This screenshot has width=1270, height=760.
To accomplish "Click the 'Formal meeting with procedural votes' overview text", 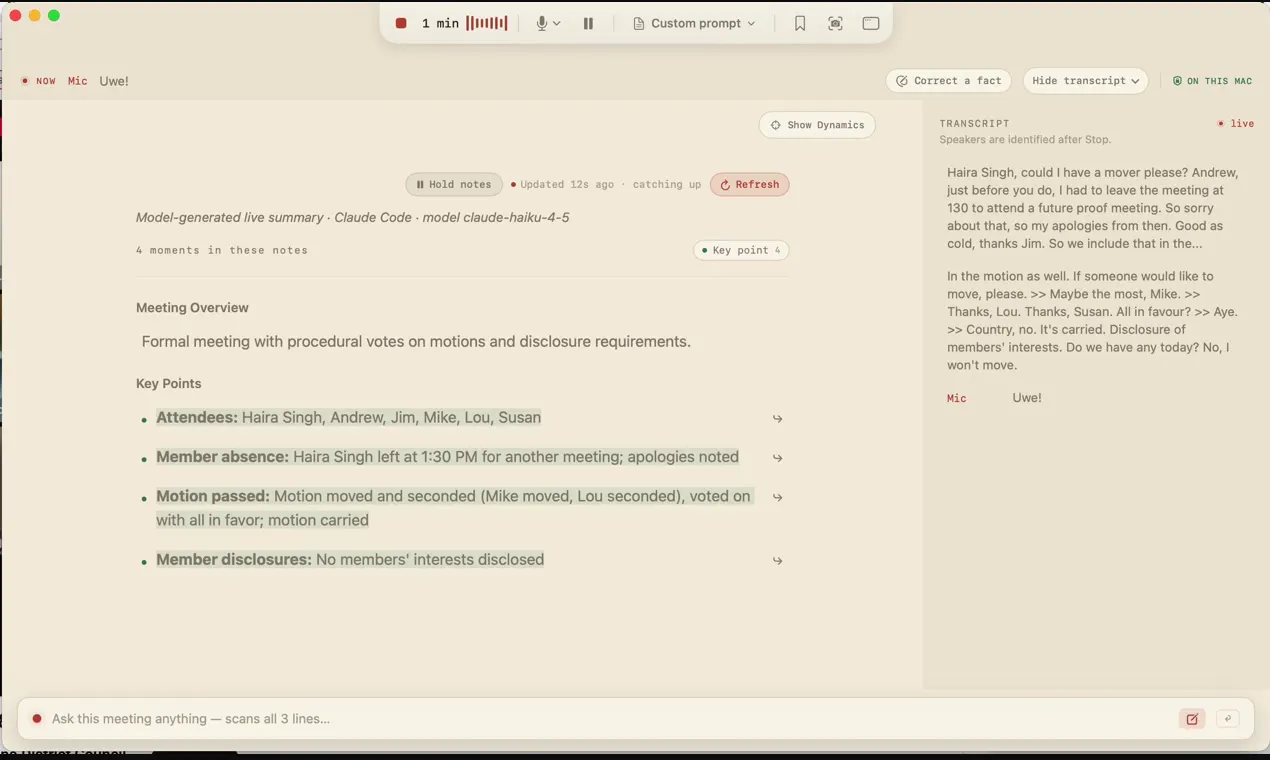I will 416,342.
